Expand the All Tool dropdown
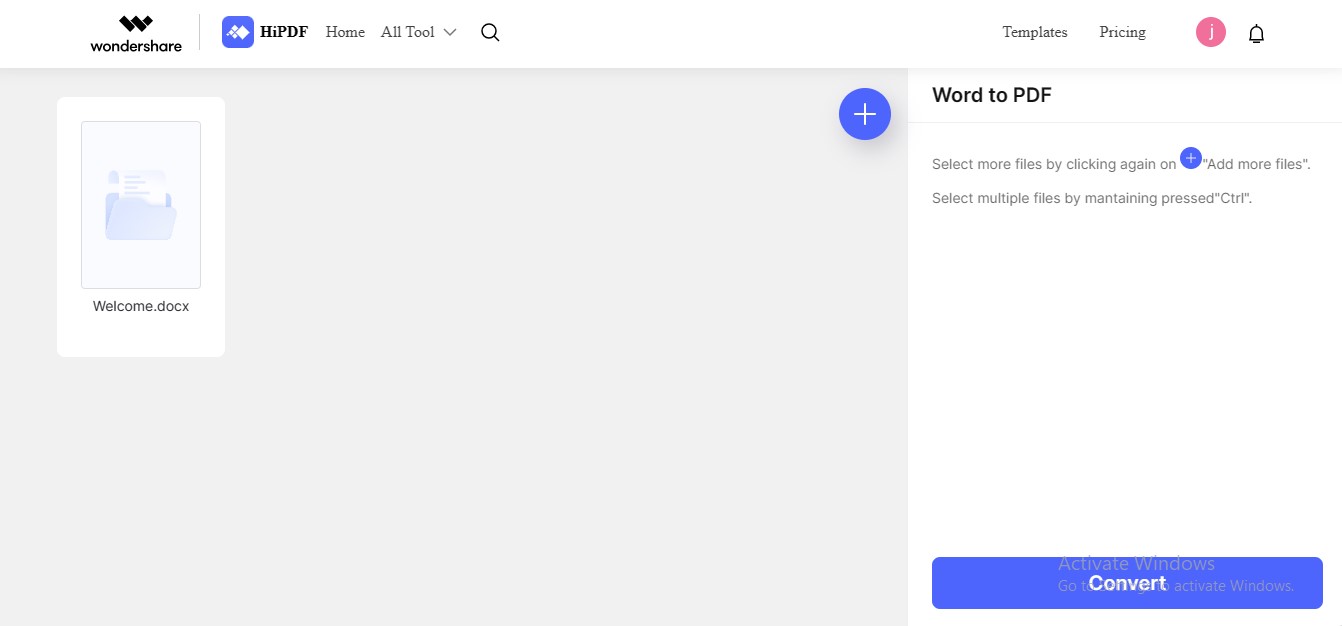The height and width of the screenshot is (626, 1342). (418, 32)
